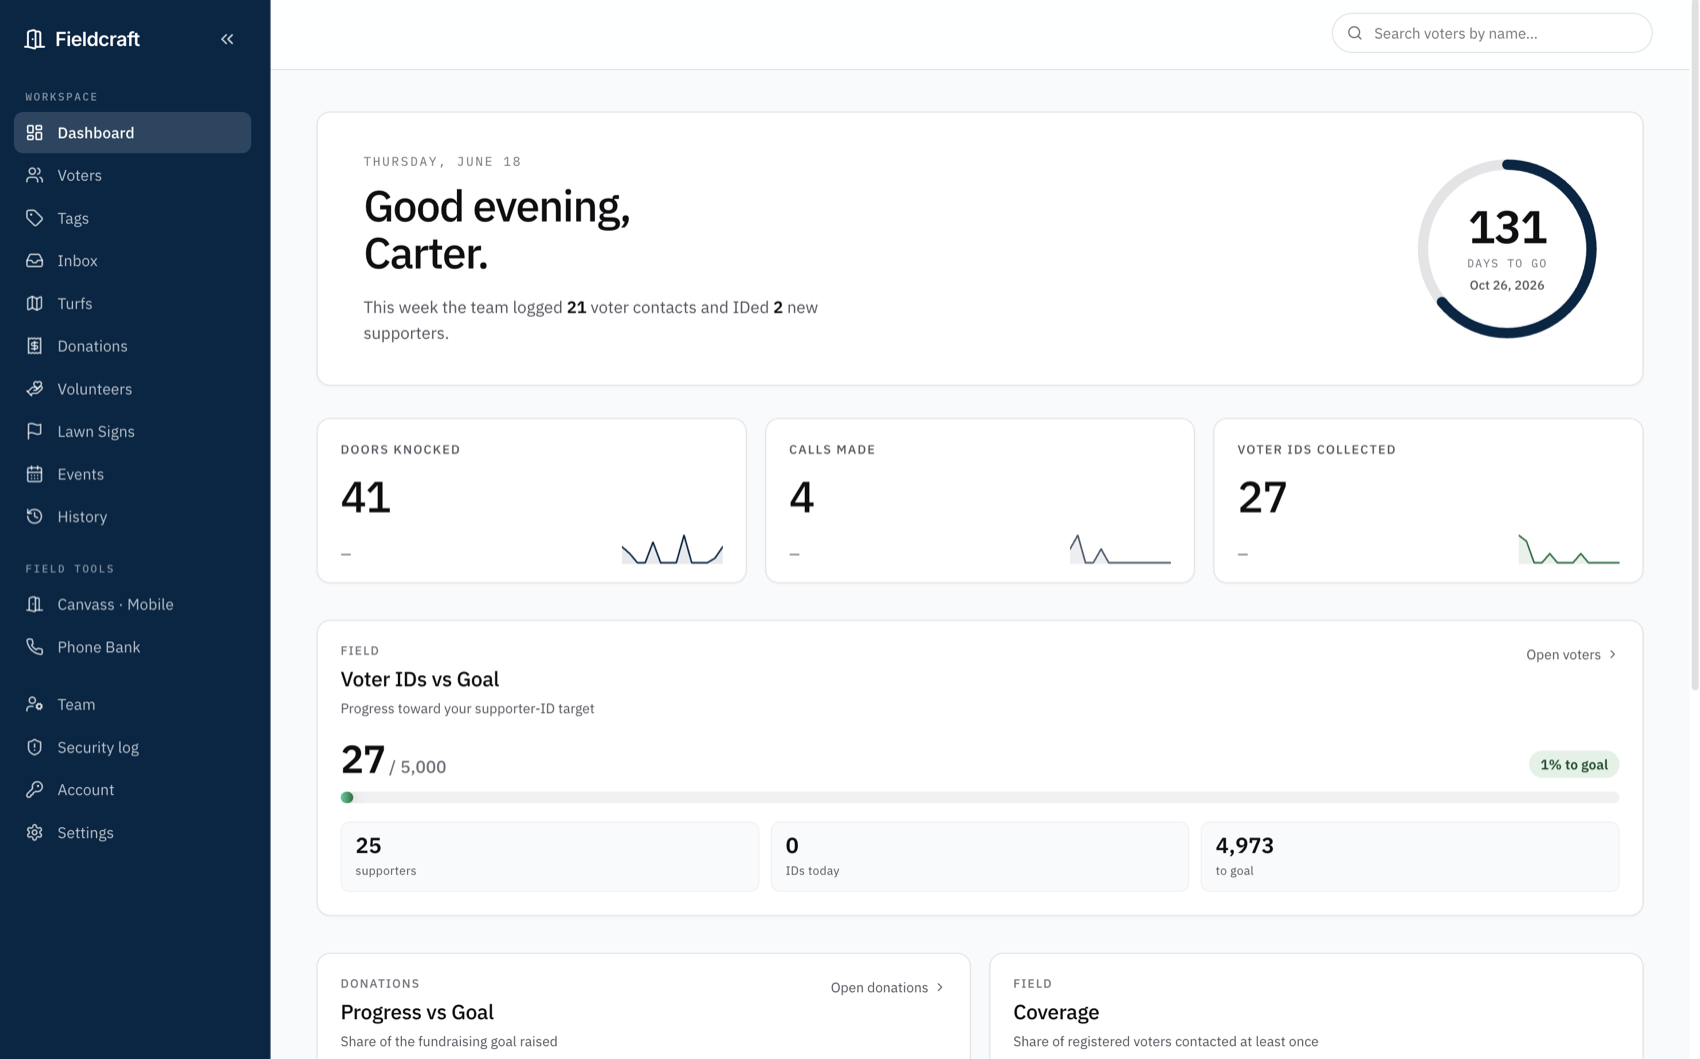Click the Doors Knocked stat card
This screenshot has height=1059, width=1700.
tap(531, 500)
